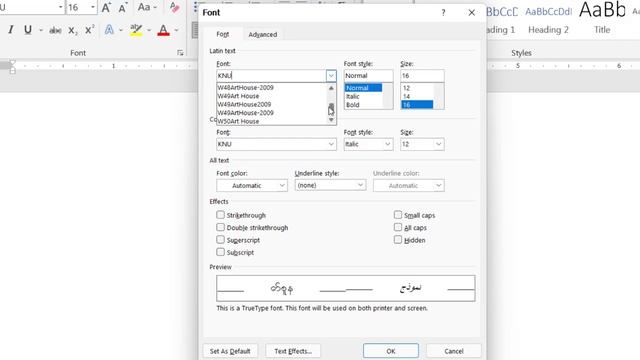The image size is (640, 360).
Task: Open Text Effects button
Action: (x=293, y=351)
